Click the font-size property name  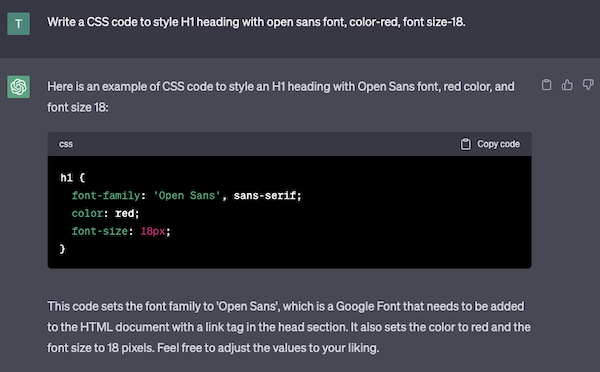[x=99, y=231]
